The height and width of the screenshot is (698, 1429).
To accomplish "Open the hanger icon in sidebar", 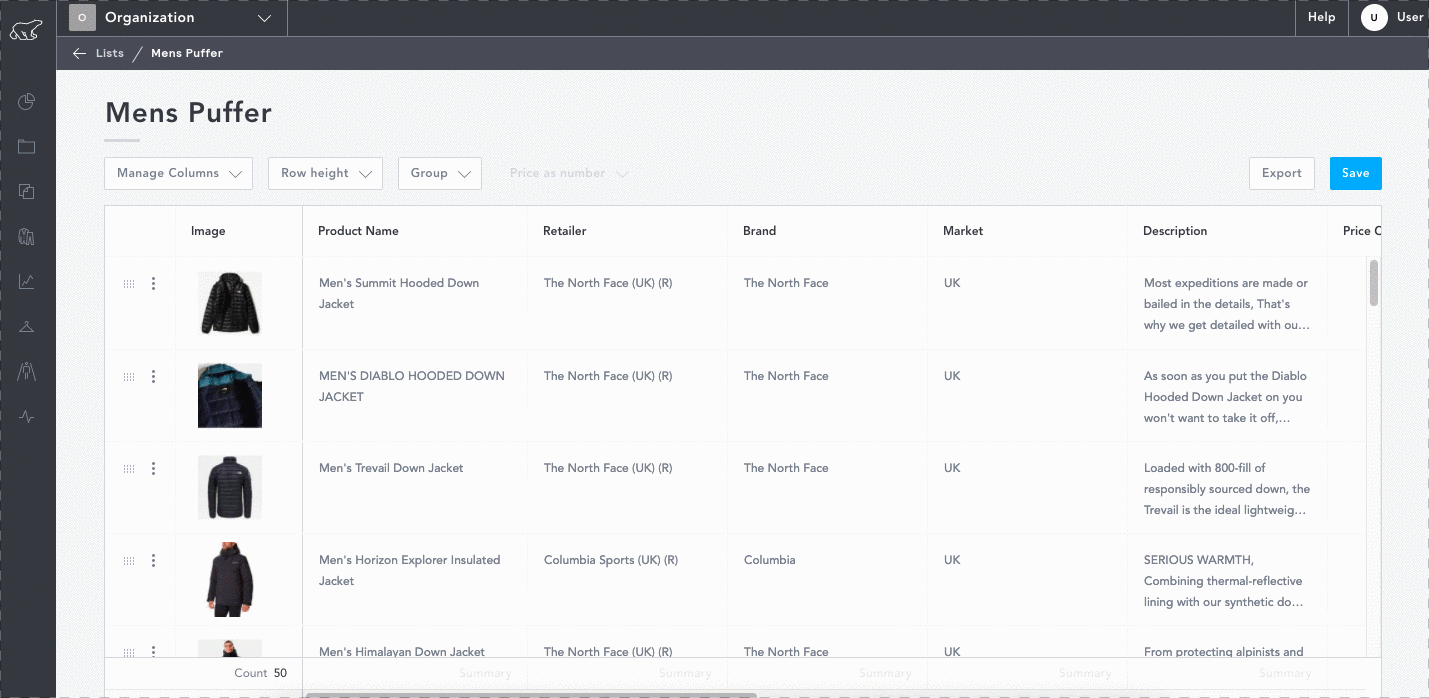I will pos(27,327).
